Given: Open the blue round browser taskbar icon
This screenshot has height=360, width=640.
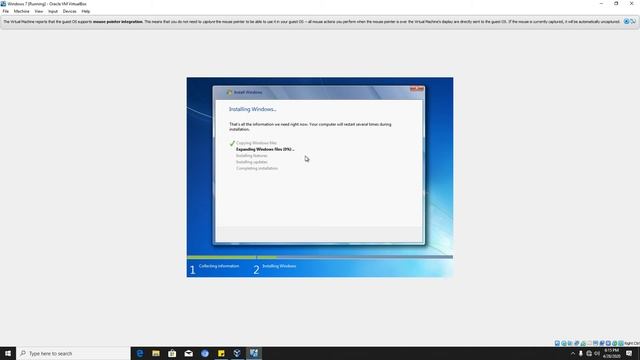Looking at the screenshot, I should (205, 353).
